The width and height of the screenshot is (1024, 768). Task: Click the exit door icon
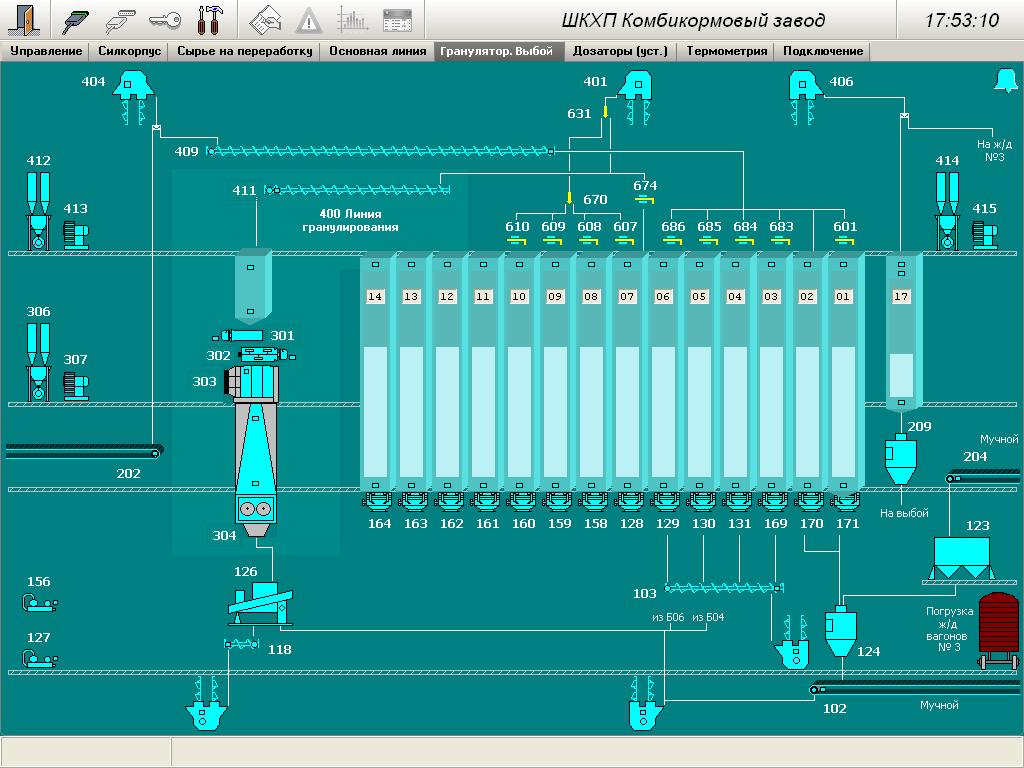[24, 19]
